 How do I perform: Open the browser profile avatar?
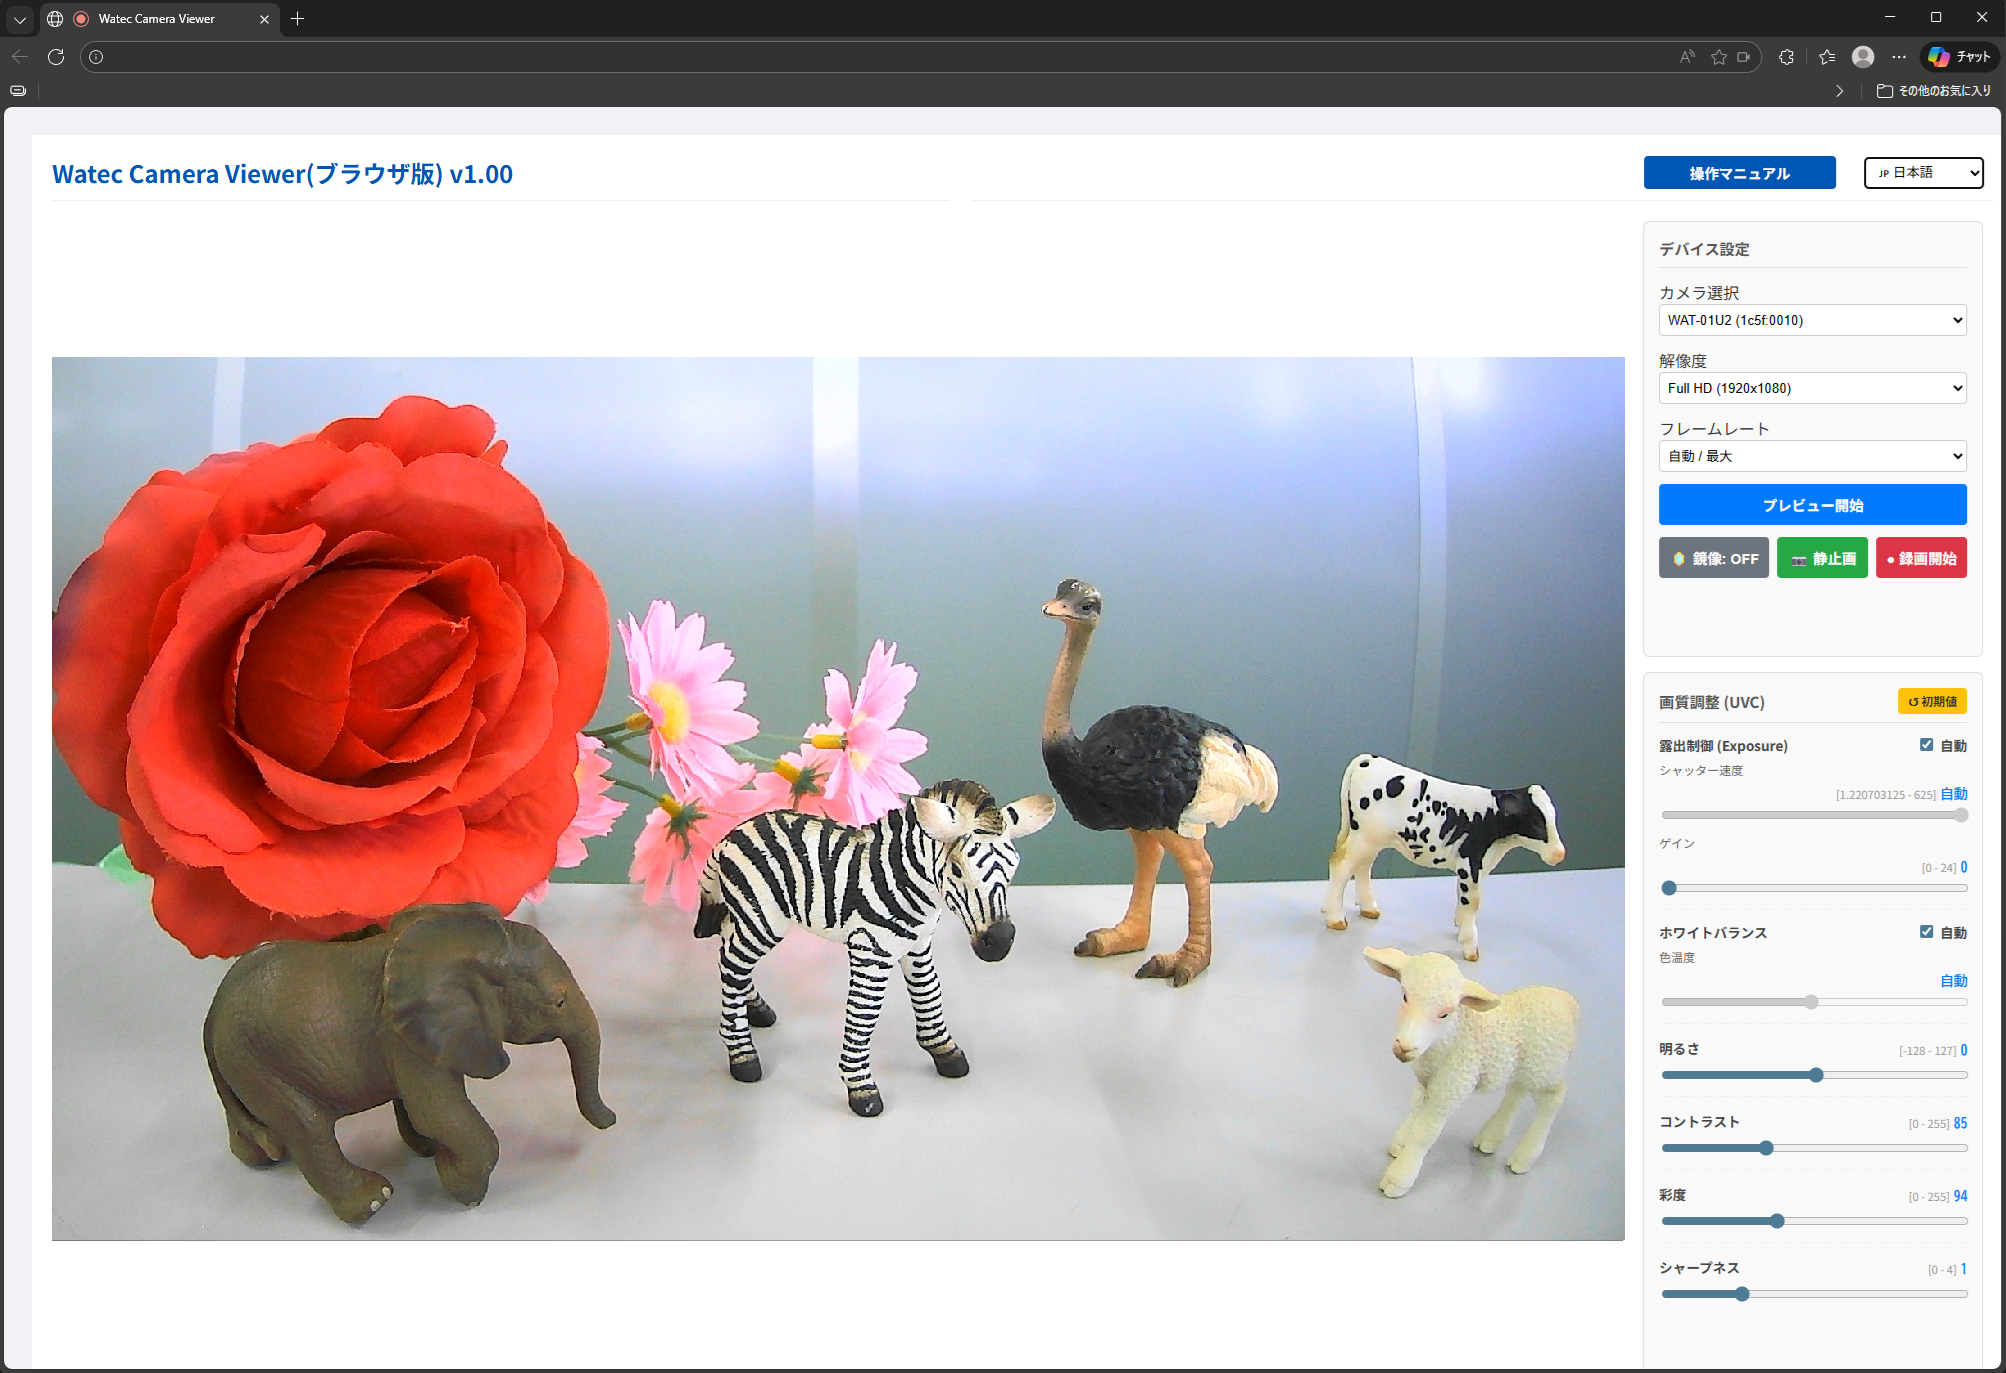[x=1862, y=57]
